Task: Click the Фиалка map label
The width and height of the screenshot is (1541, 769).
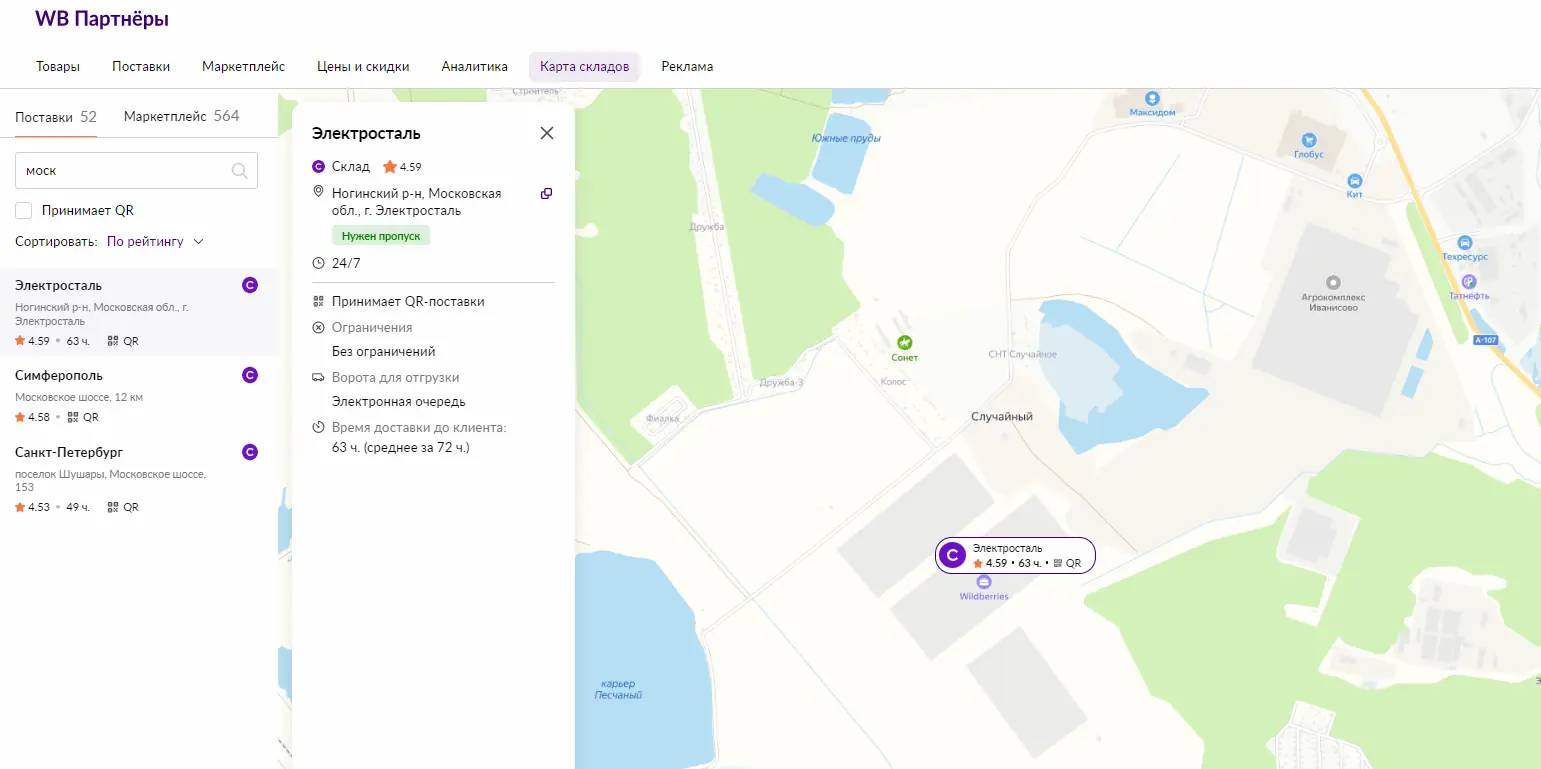Action: point(663,418)
